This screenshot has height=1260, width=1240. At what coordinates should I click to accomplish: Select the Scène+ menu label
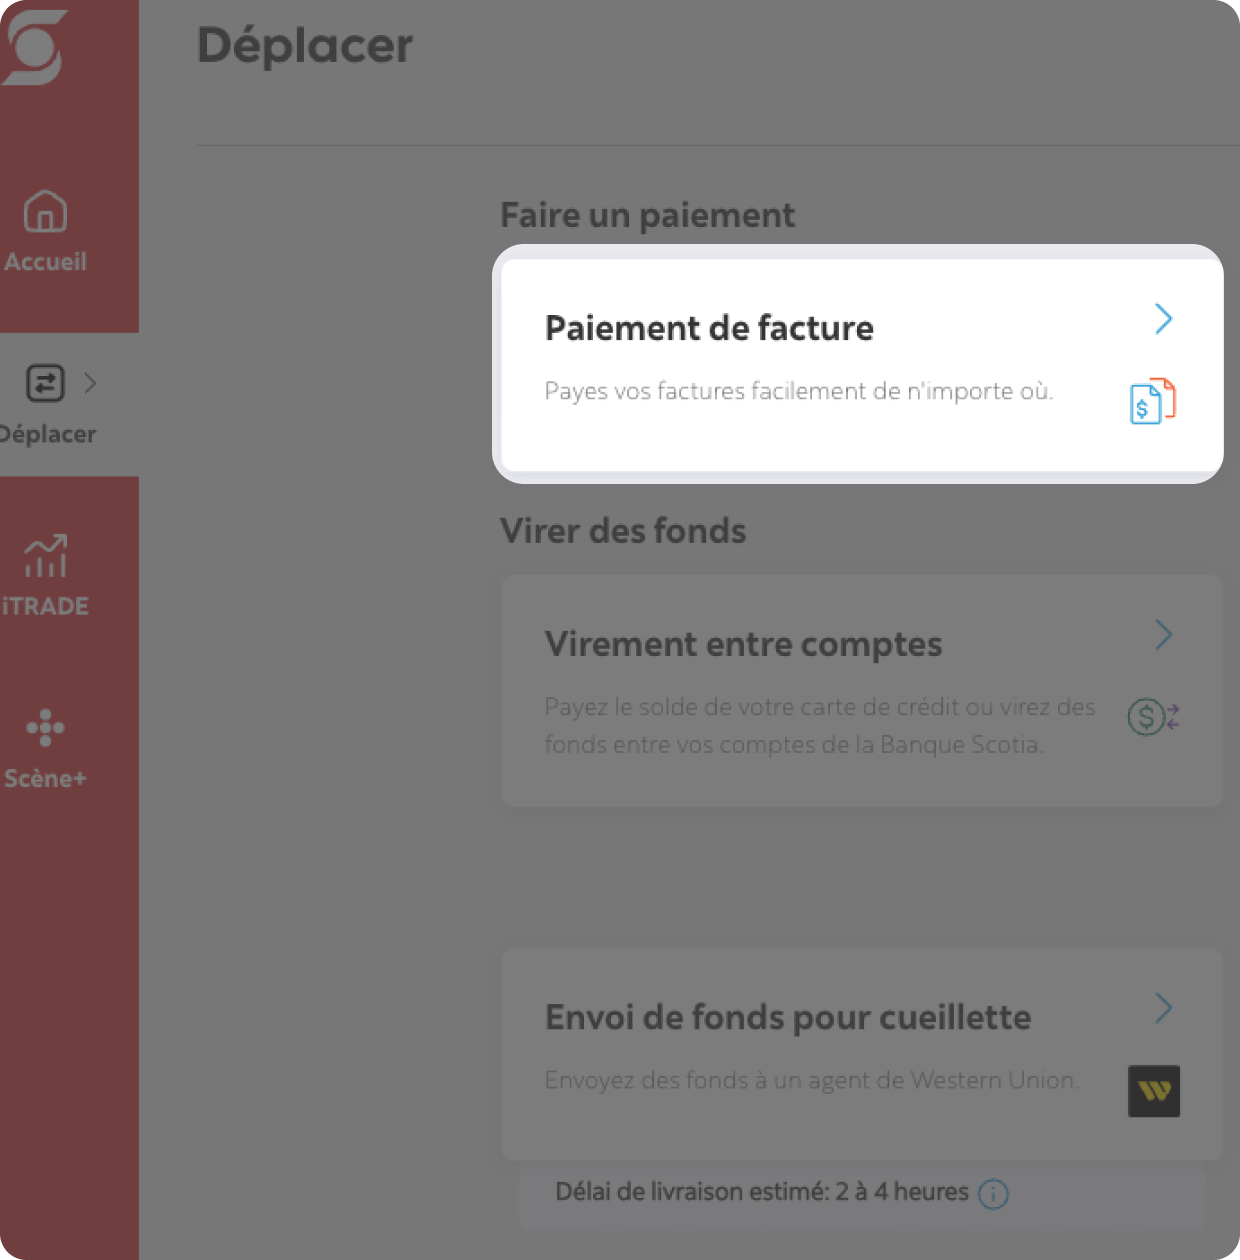[45, 778]
